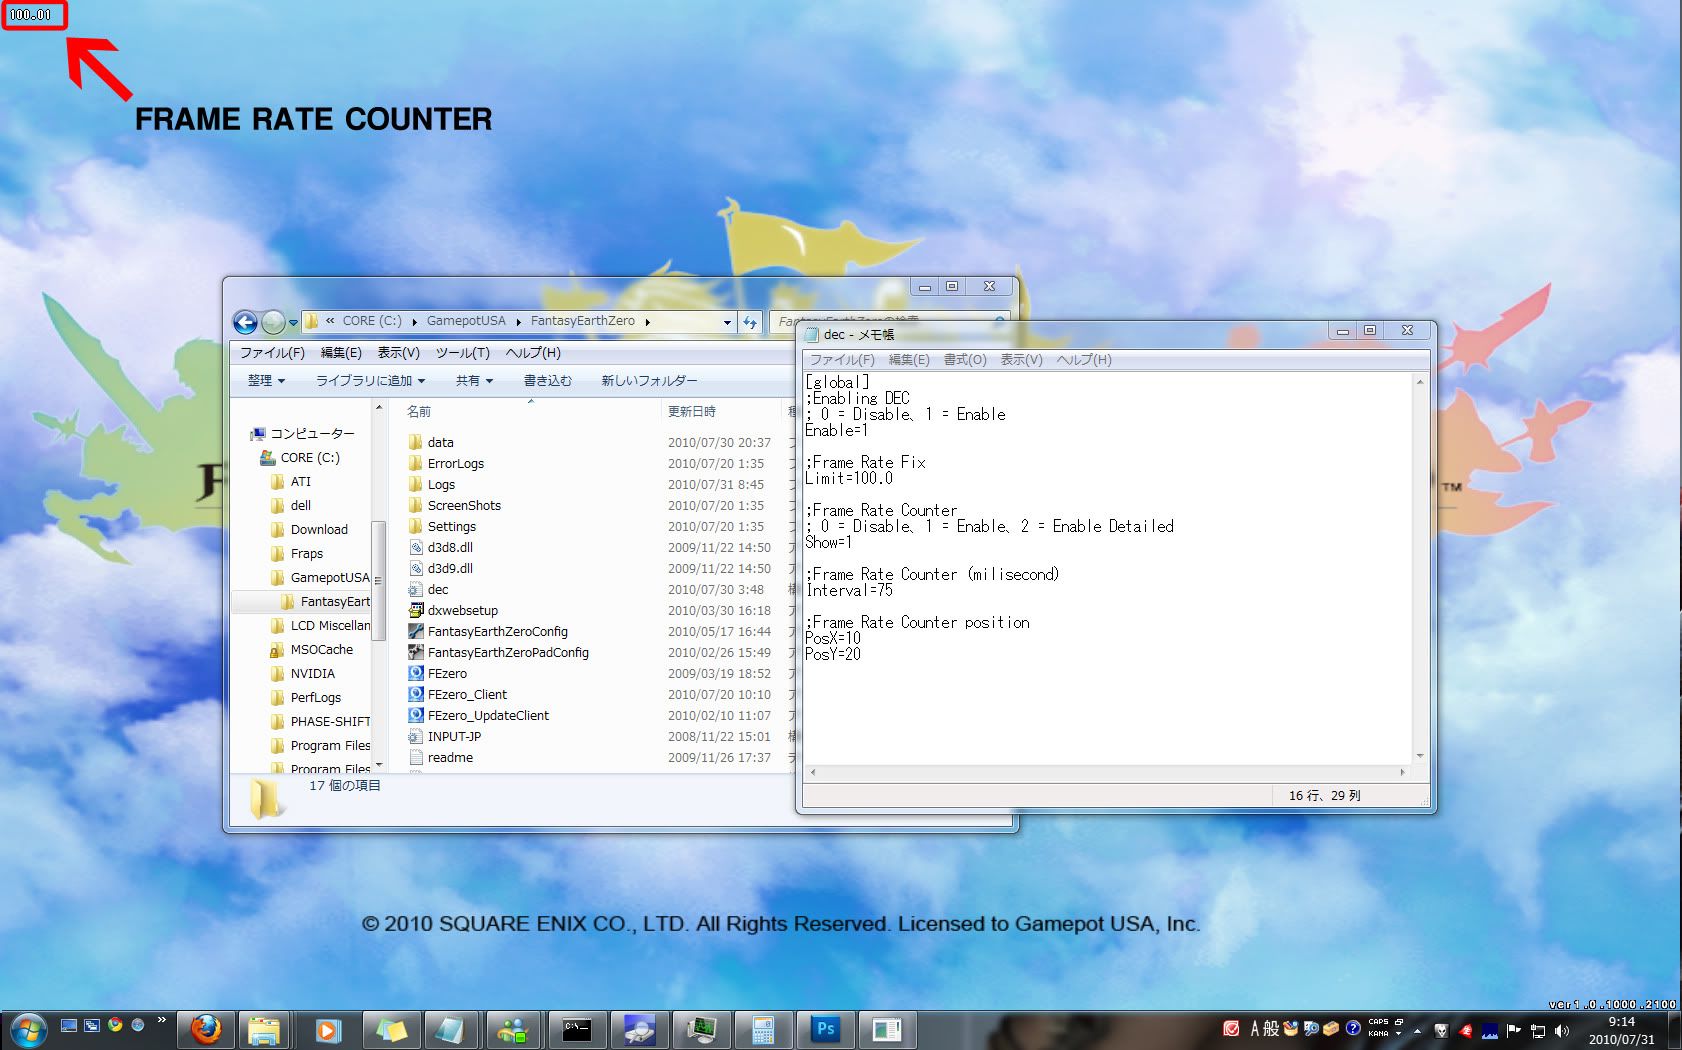The width and height of the screenshot is (1682, 1050).
Task: Select the INPUT-JP settings file icon
Action: pos(416,736)
